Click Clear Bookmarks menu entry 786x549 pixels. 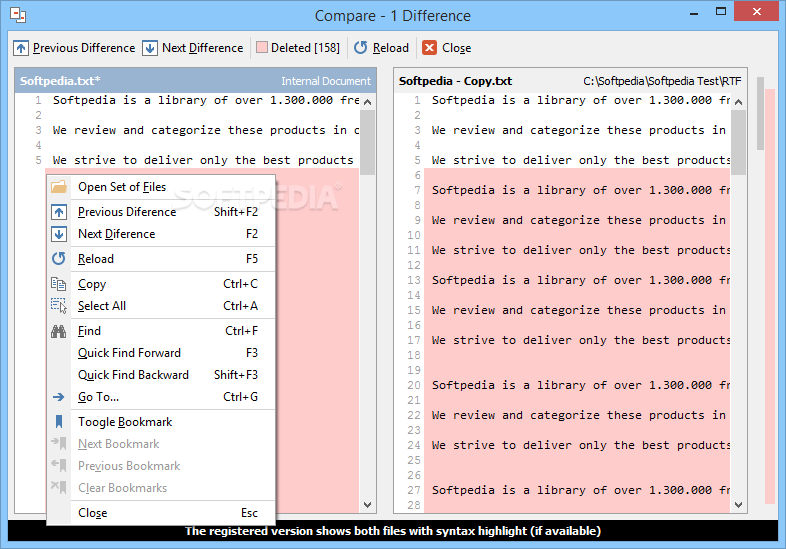point(161,488)
